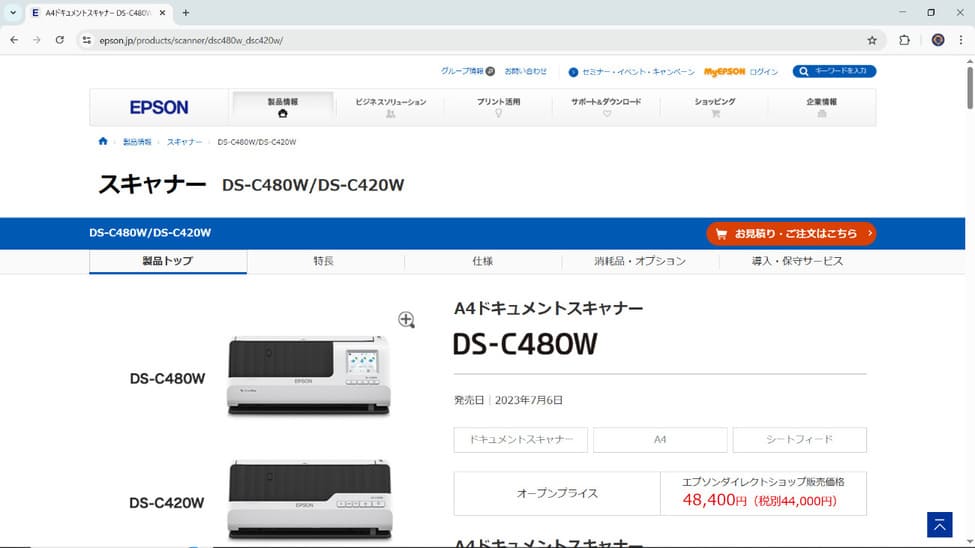The height and width of the screenshot is (548, 975).
Task: Reload the page with the refresh icon
Action: click(60, 40)
